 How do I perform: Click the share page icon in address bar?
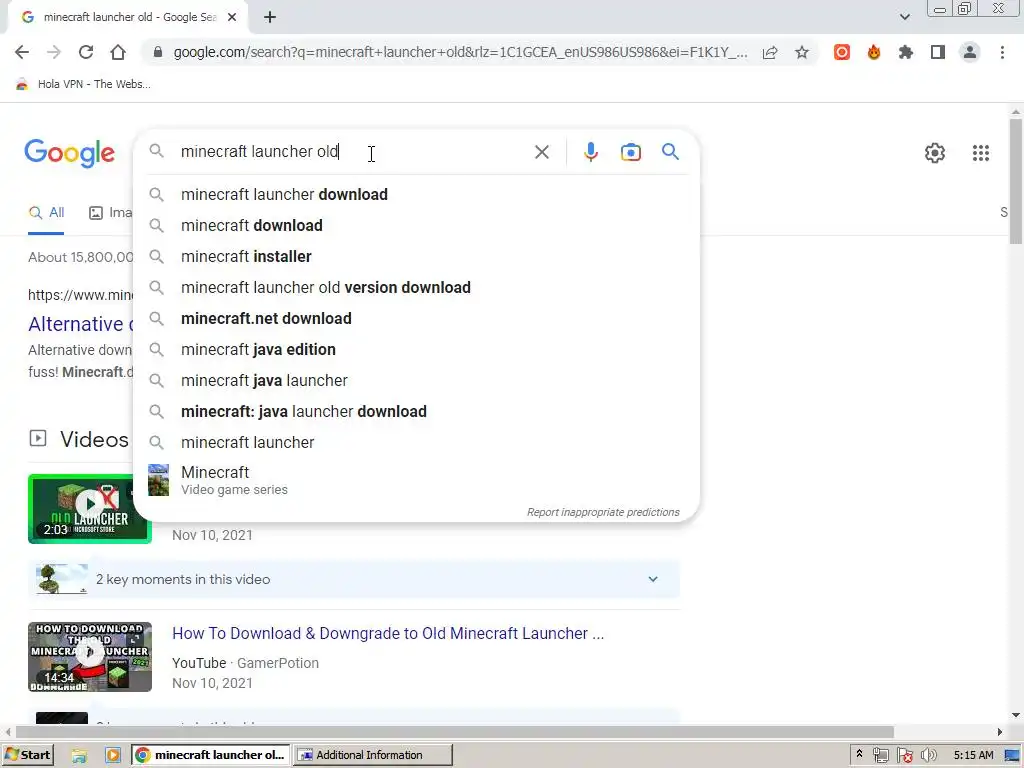pyautogui.click(x=770, y=53)
